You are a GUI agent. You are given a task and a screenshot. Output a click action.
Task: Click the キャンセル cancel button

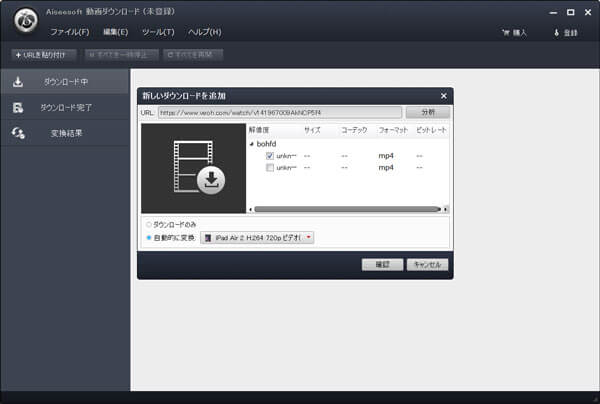(427, 265)
